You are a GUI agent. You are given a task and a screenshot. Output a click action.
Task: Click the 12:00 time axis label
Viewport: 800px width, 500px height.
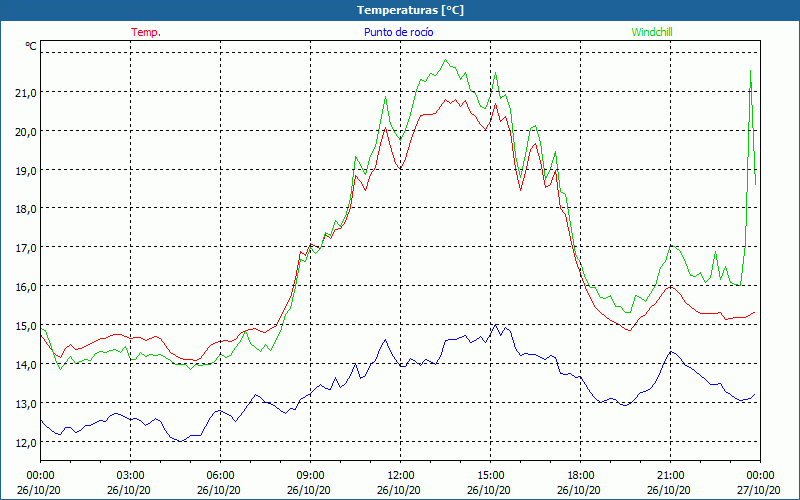401,476
